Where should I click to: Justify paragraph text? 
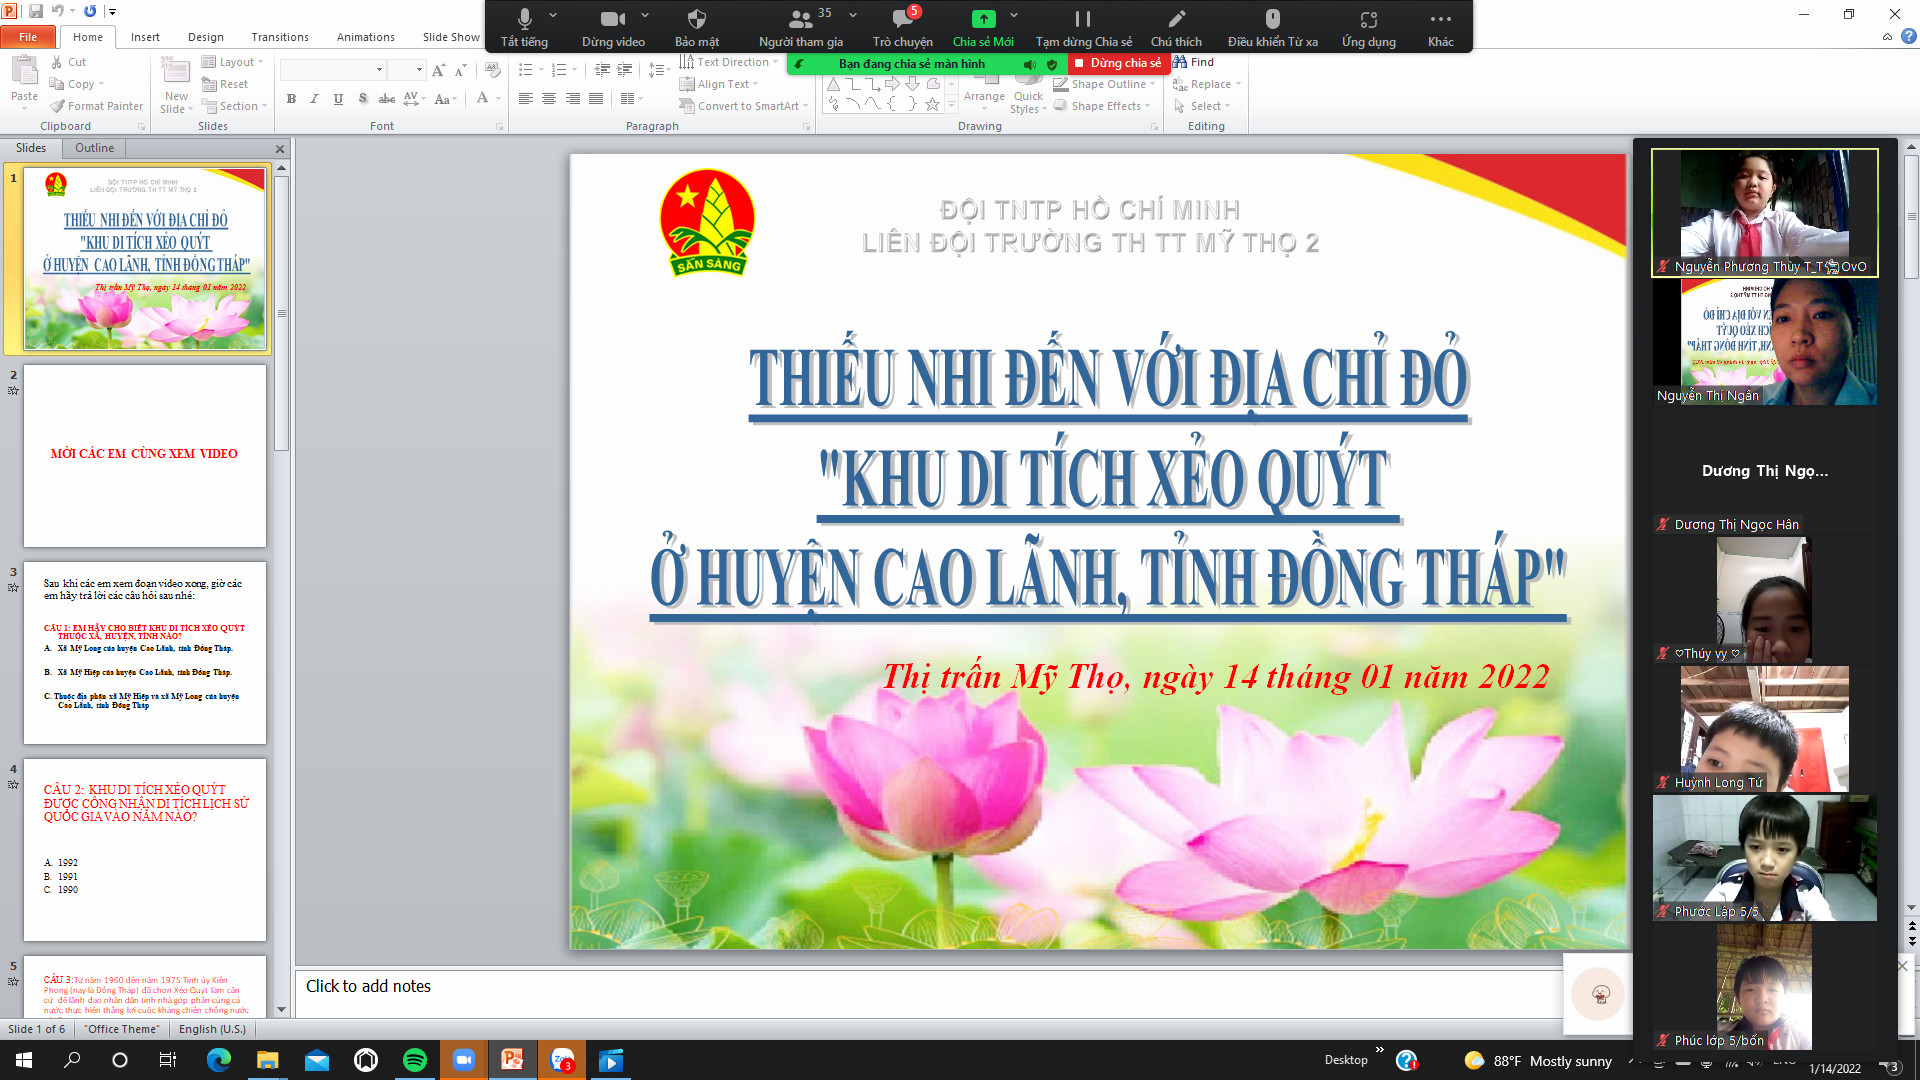tap(596, 99)
